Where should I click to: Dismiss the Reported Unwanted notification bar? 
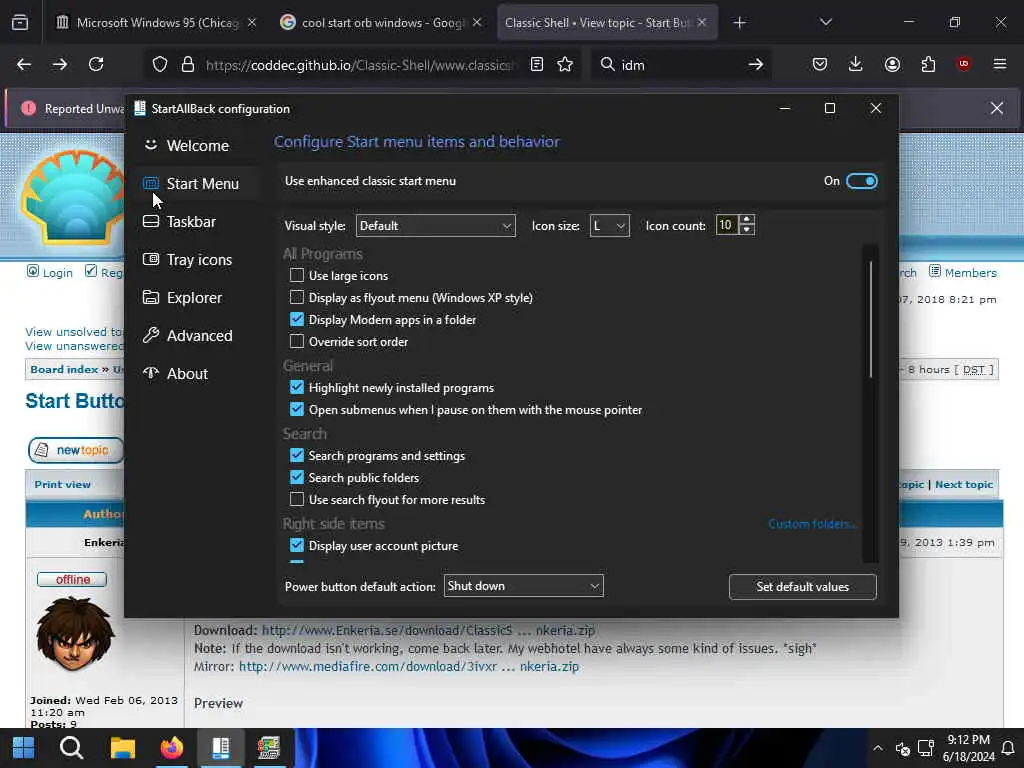click(997, 108)
